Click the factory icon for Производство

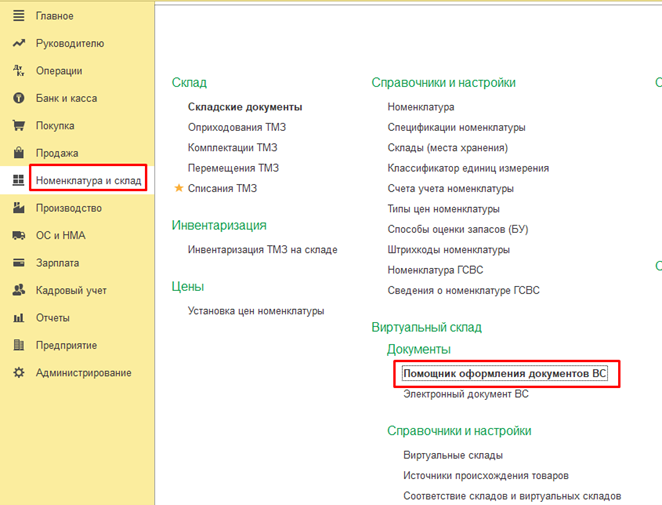(17, 208)
